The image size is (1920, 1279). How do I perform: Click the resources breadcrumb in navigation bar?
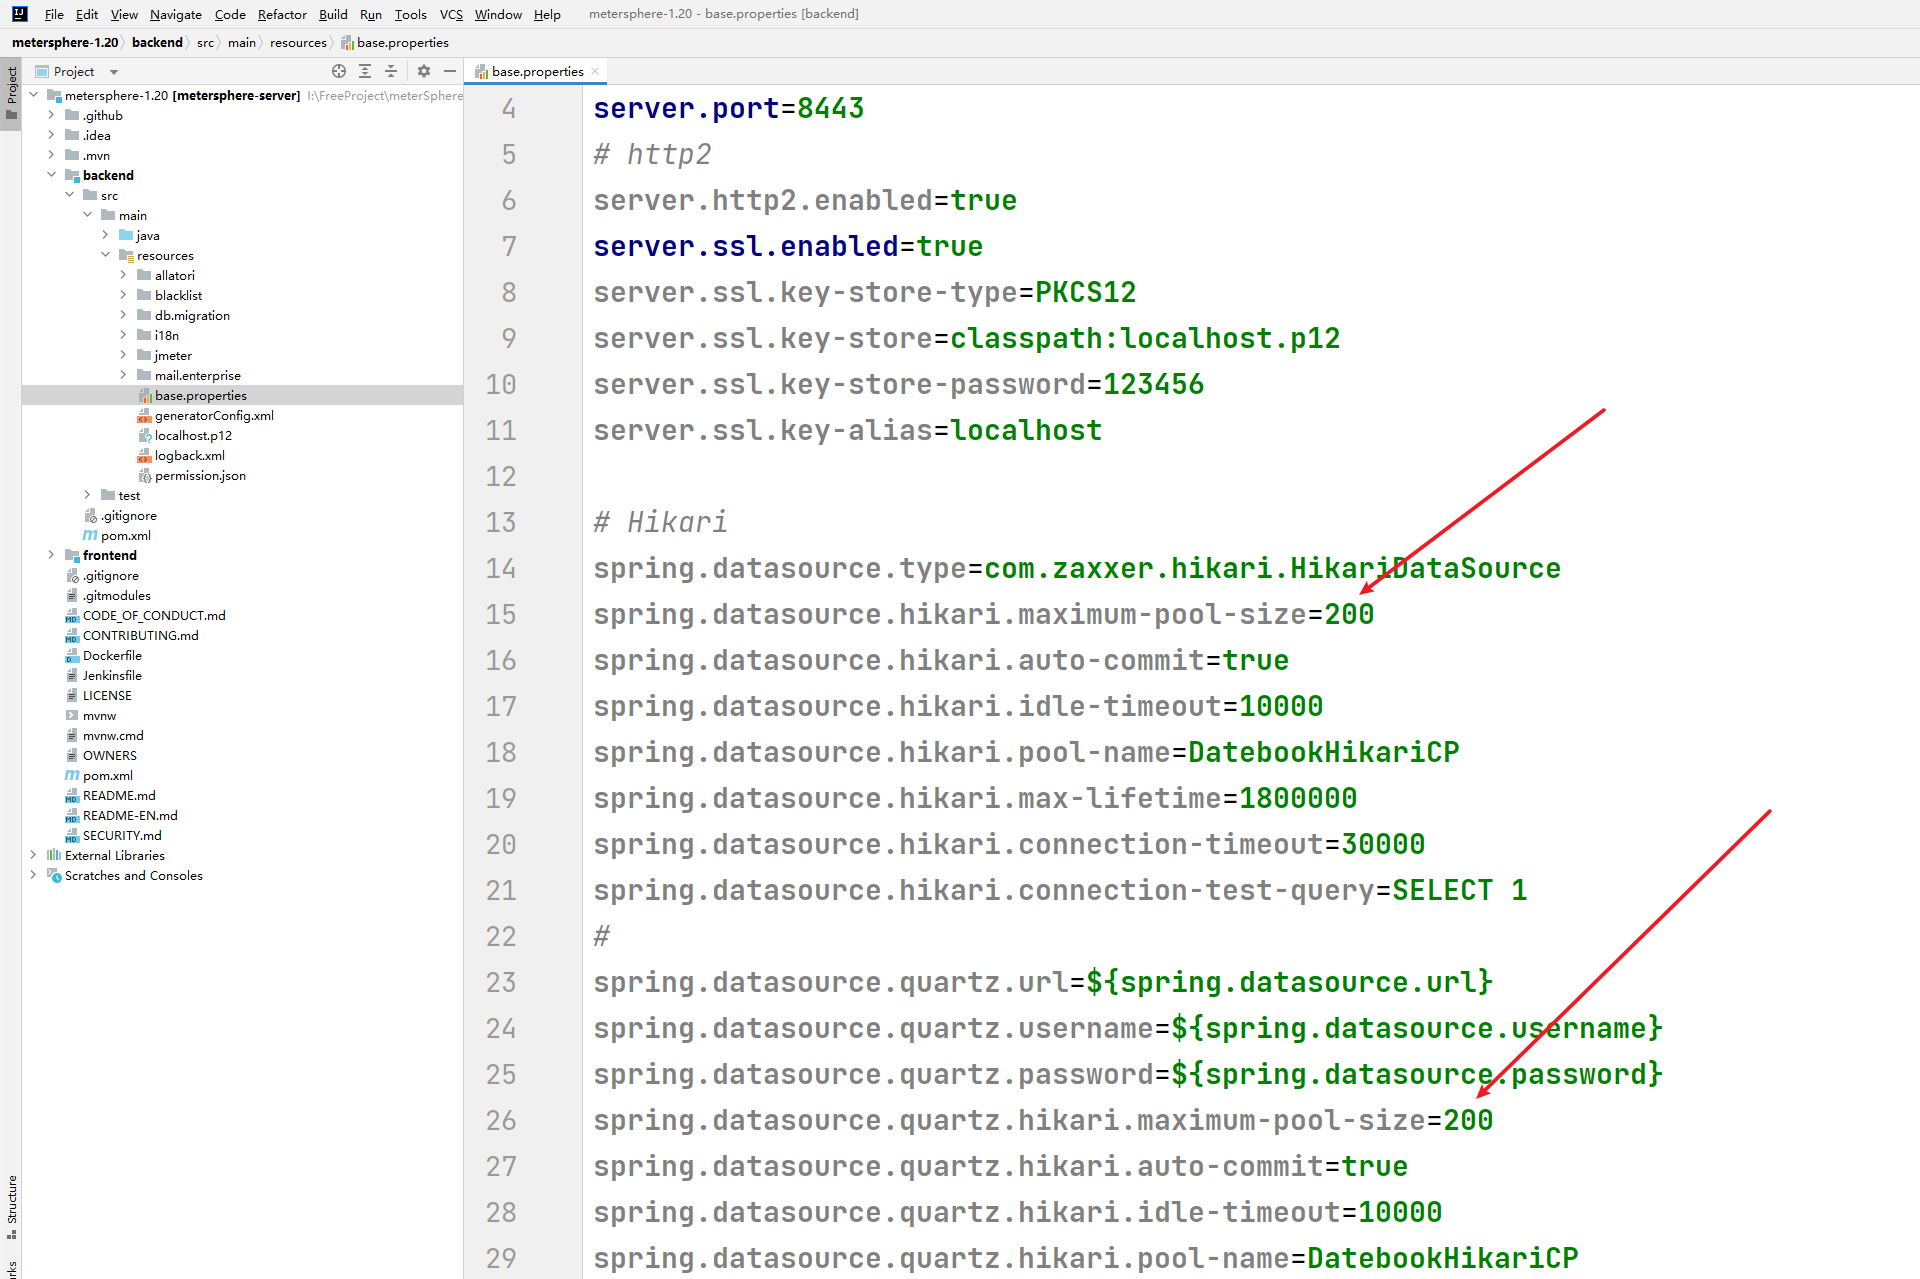[x=298, y=42]
